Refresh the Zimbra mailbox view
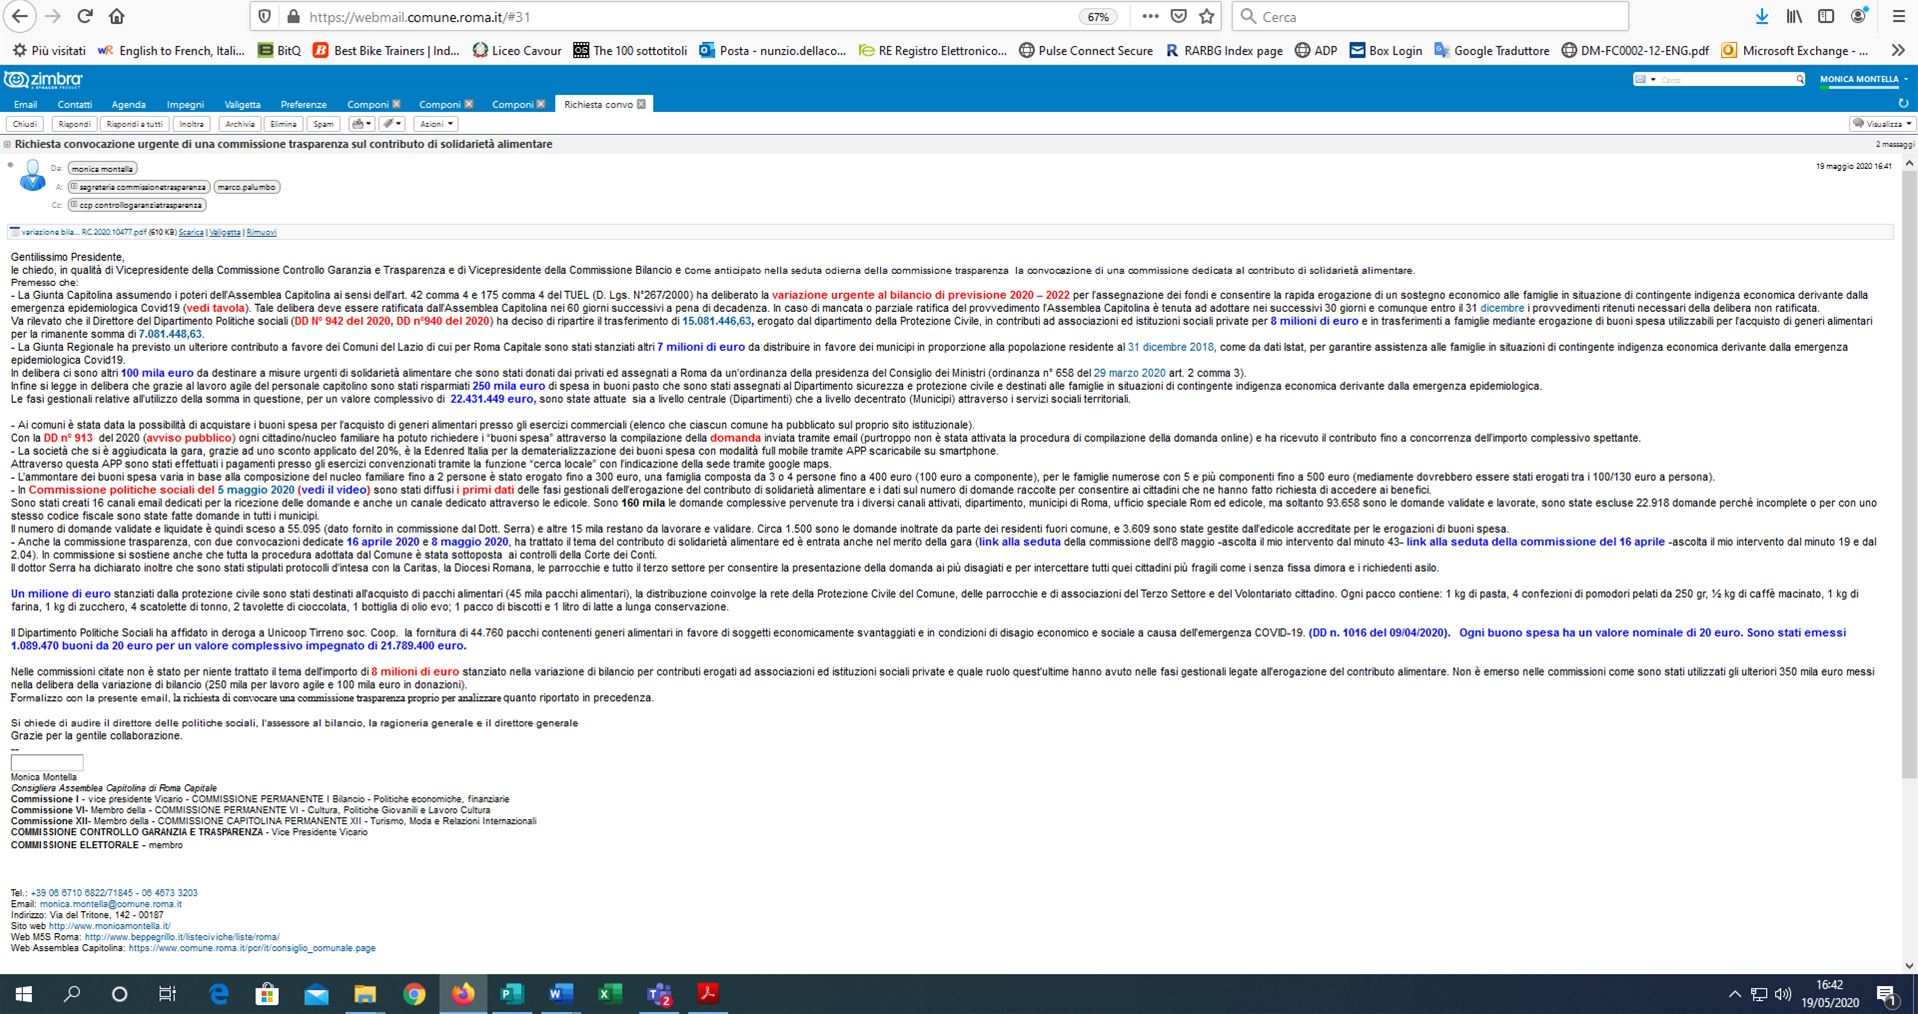Screen dimensions: 1918x1014 click(x=1903, y=103)
